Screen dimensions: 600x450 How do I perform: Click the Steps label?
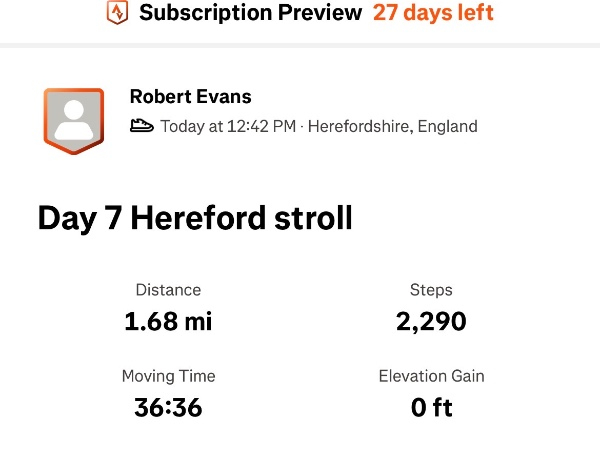pyautogui.click(x=431, y=290)
